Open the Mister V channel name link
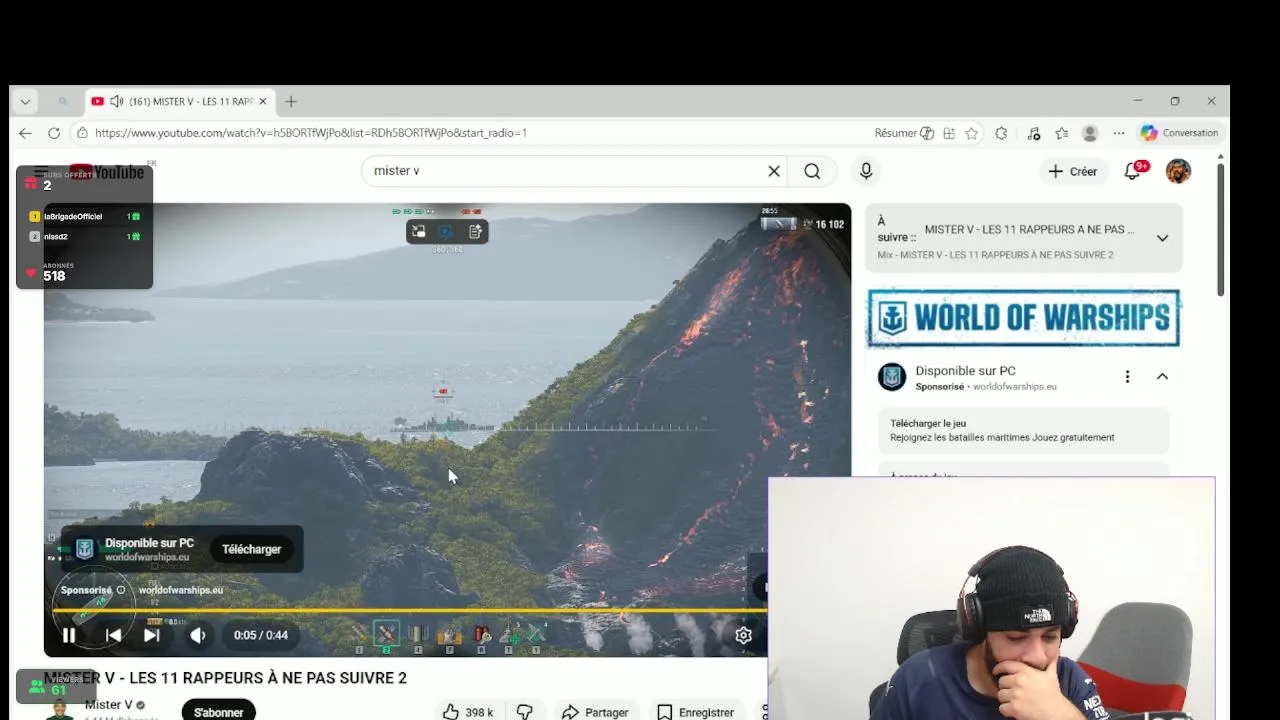 pos(108,705)
